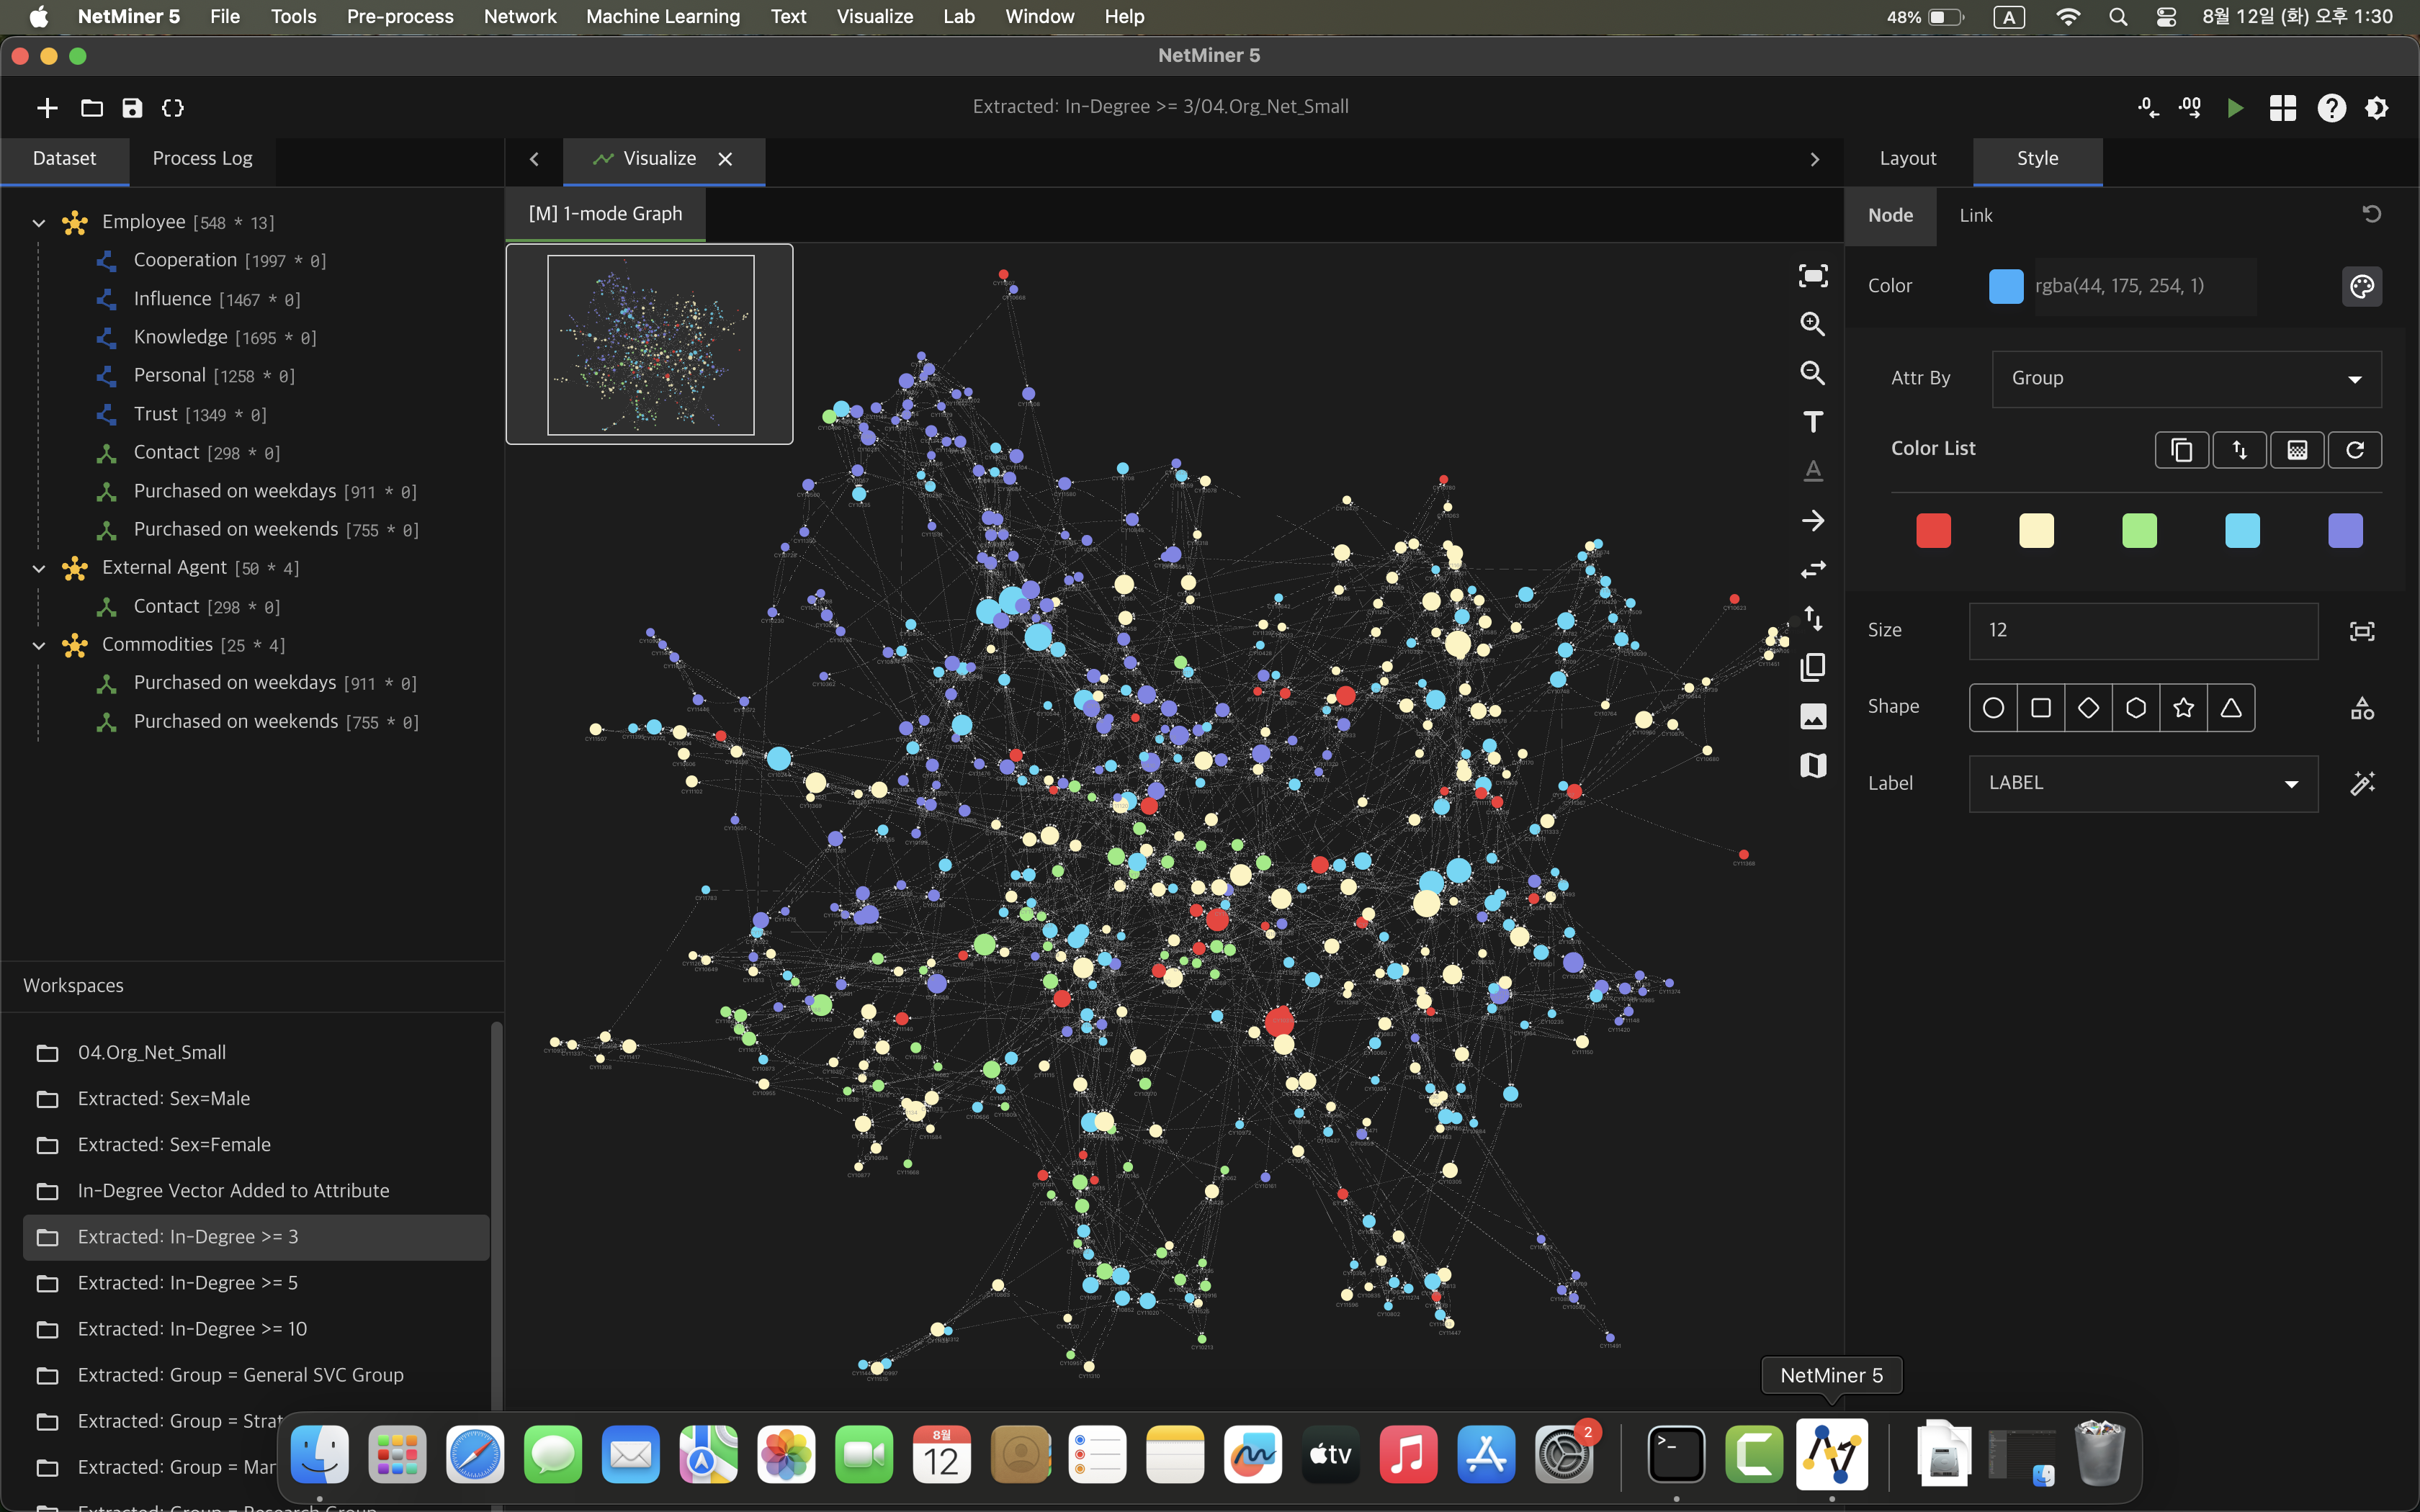Viewport: 2420px width, 1512px height.
Task: Click the red color list swatch
Action: 1933,530
